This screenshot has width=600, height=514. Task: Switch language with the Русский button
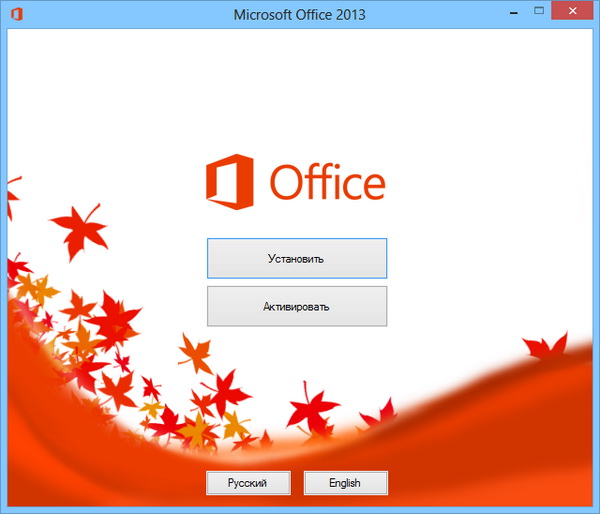(248, 483)
